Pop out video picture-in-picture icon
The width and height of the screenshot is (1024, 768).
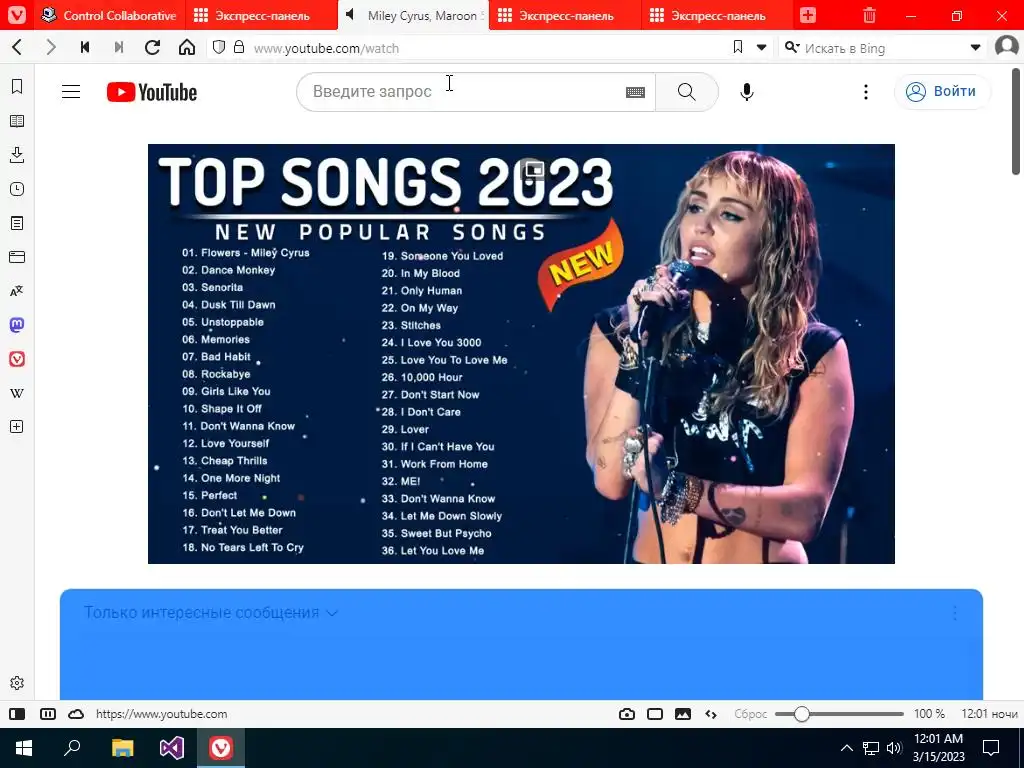point(534,170)
